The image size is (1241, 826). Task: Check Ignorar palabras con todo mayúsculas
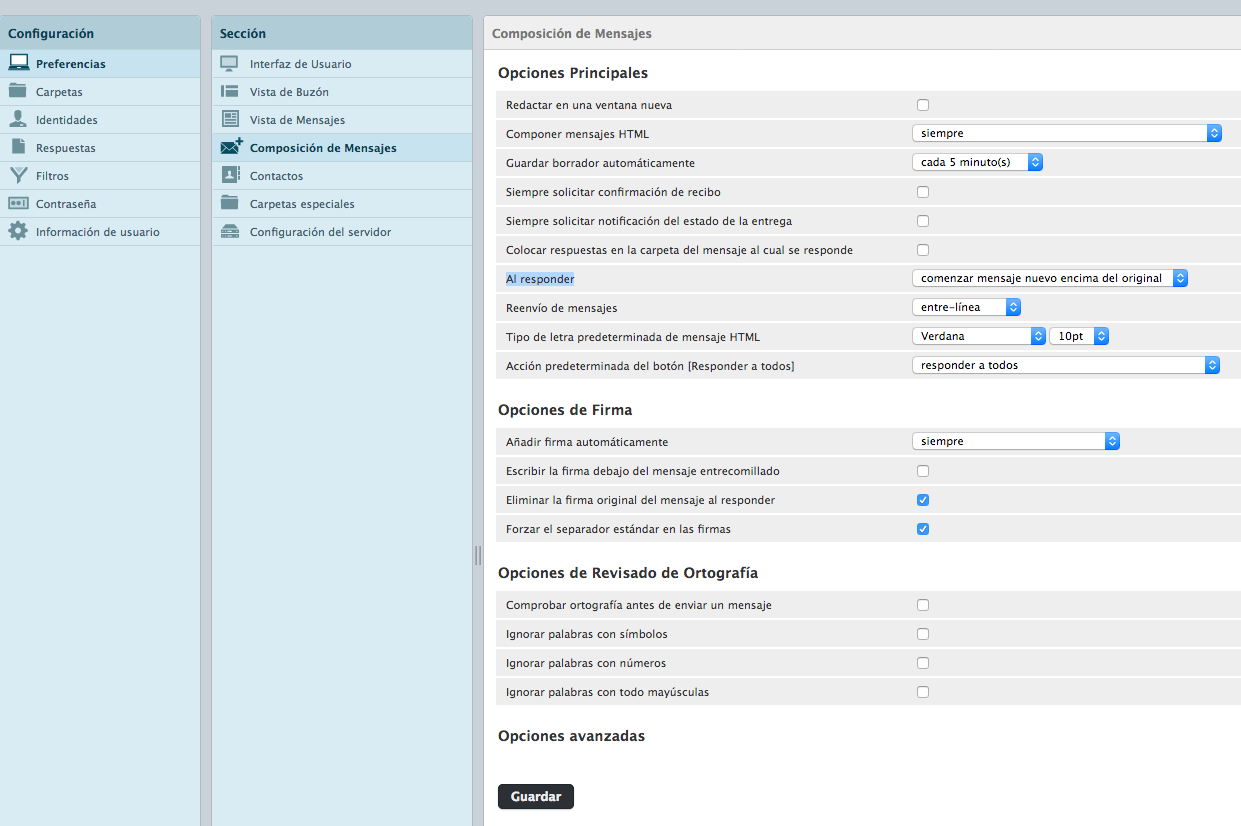click(x=923, y=692)
